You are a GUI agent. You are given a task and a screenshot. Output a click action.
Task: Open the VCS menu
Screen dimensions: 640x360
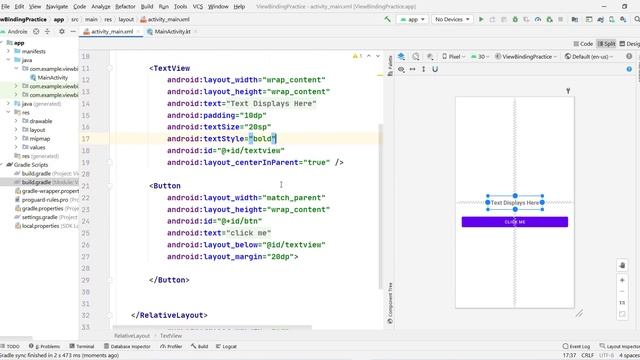[198, 7]
